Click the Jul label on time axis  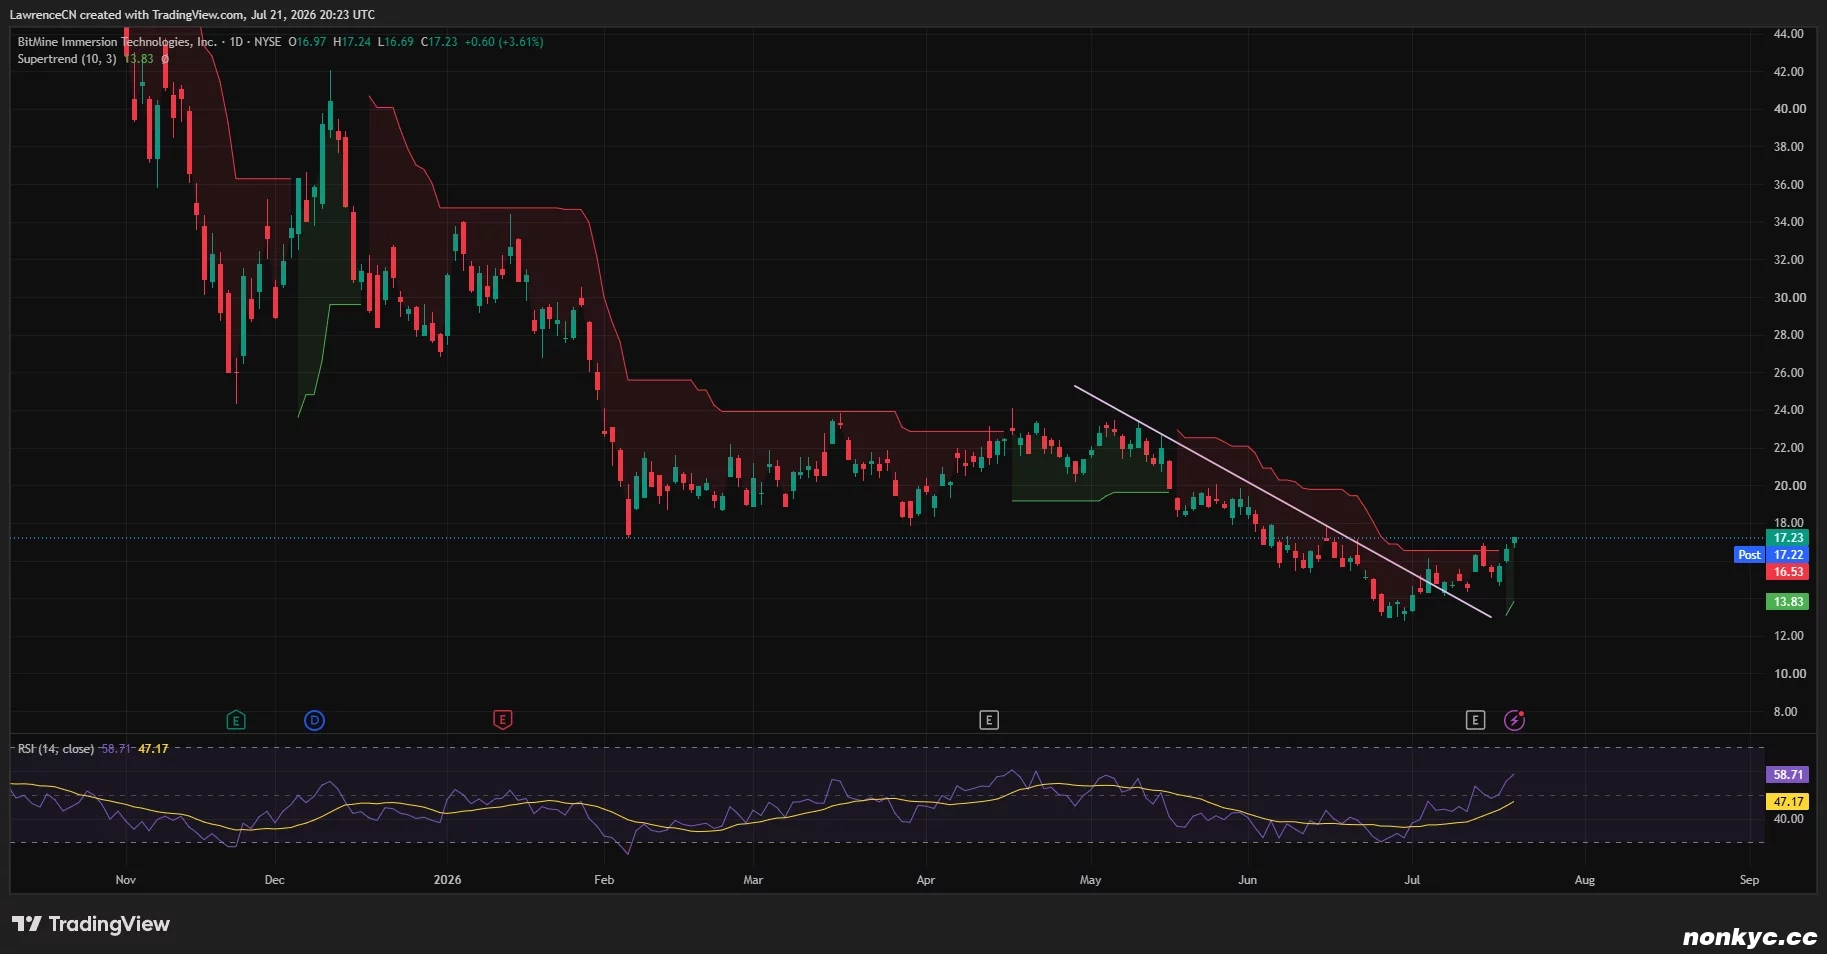1412,880
